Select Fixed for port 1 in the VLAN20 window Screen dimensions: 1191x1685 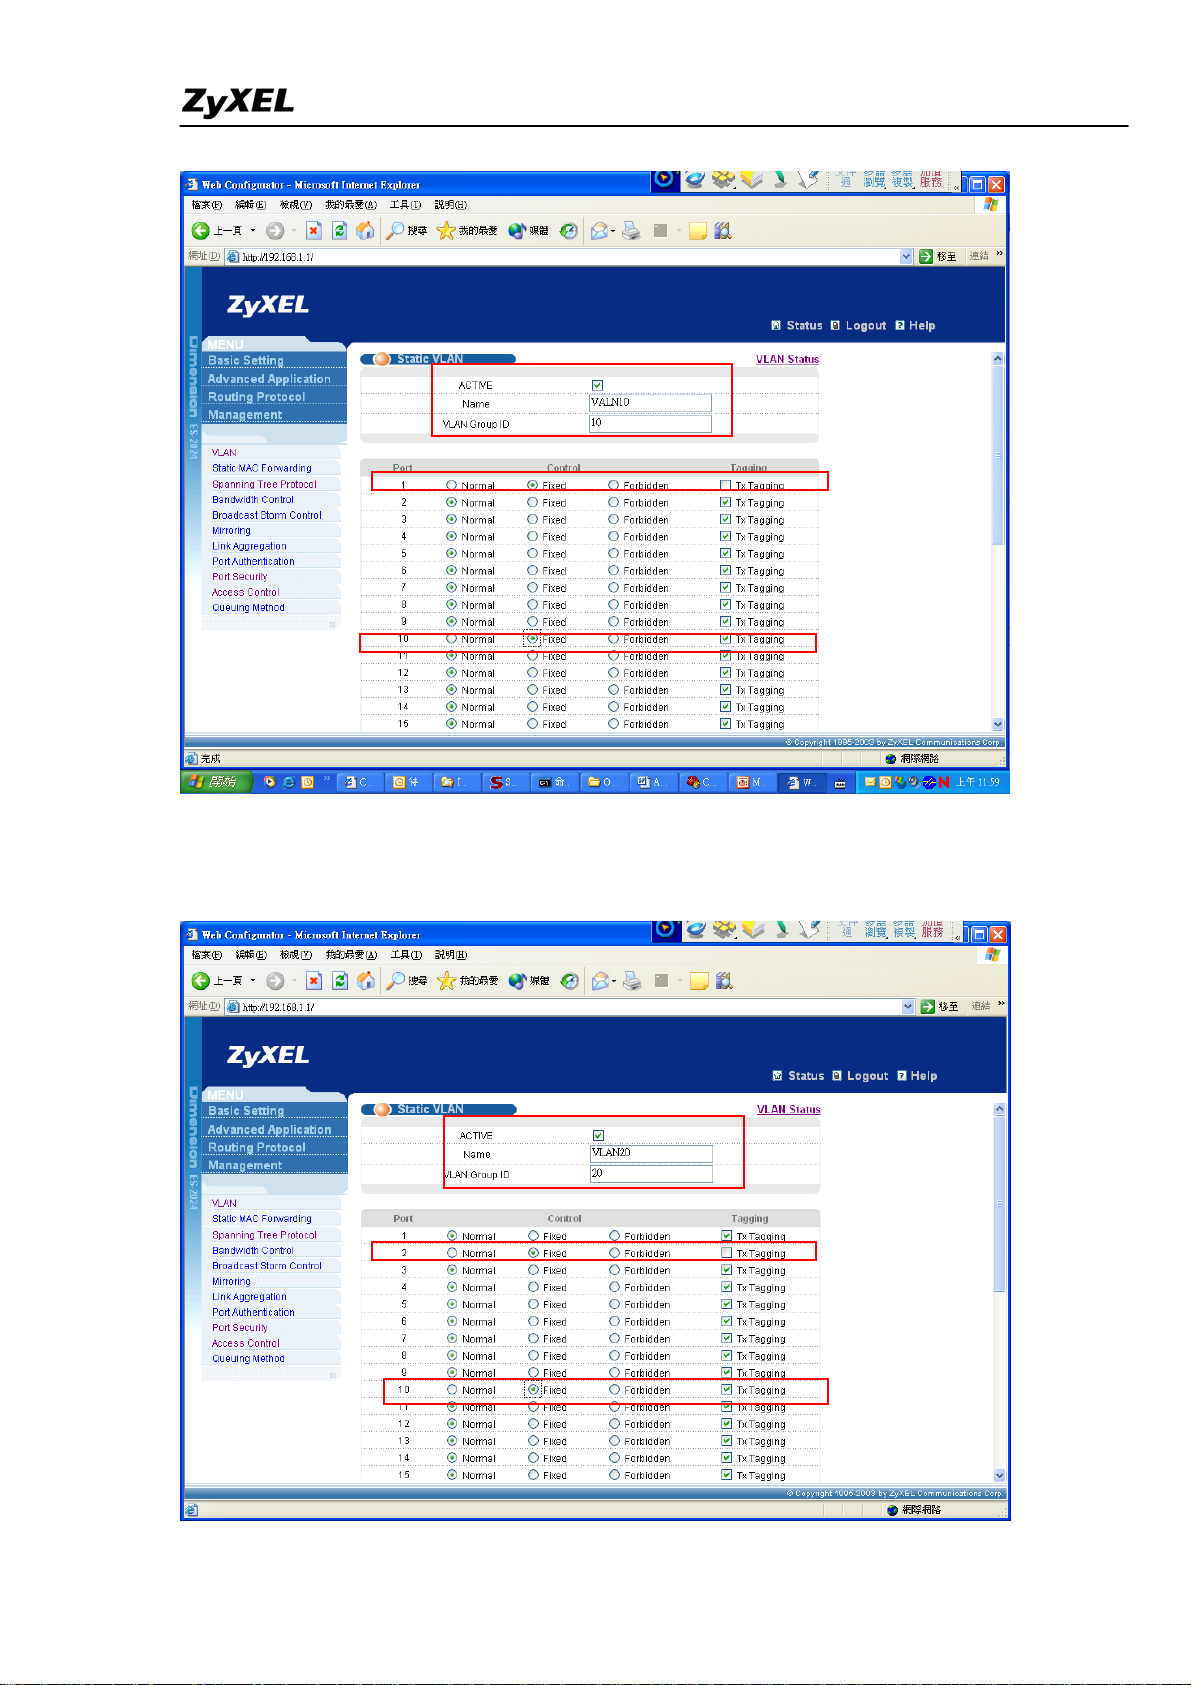click(x=533, y=1236)
